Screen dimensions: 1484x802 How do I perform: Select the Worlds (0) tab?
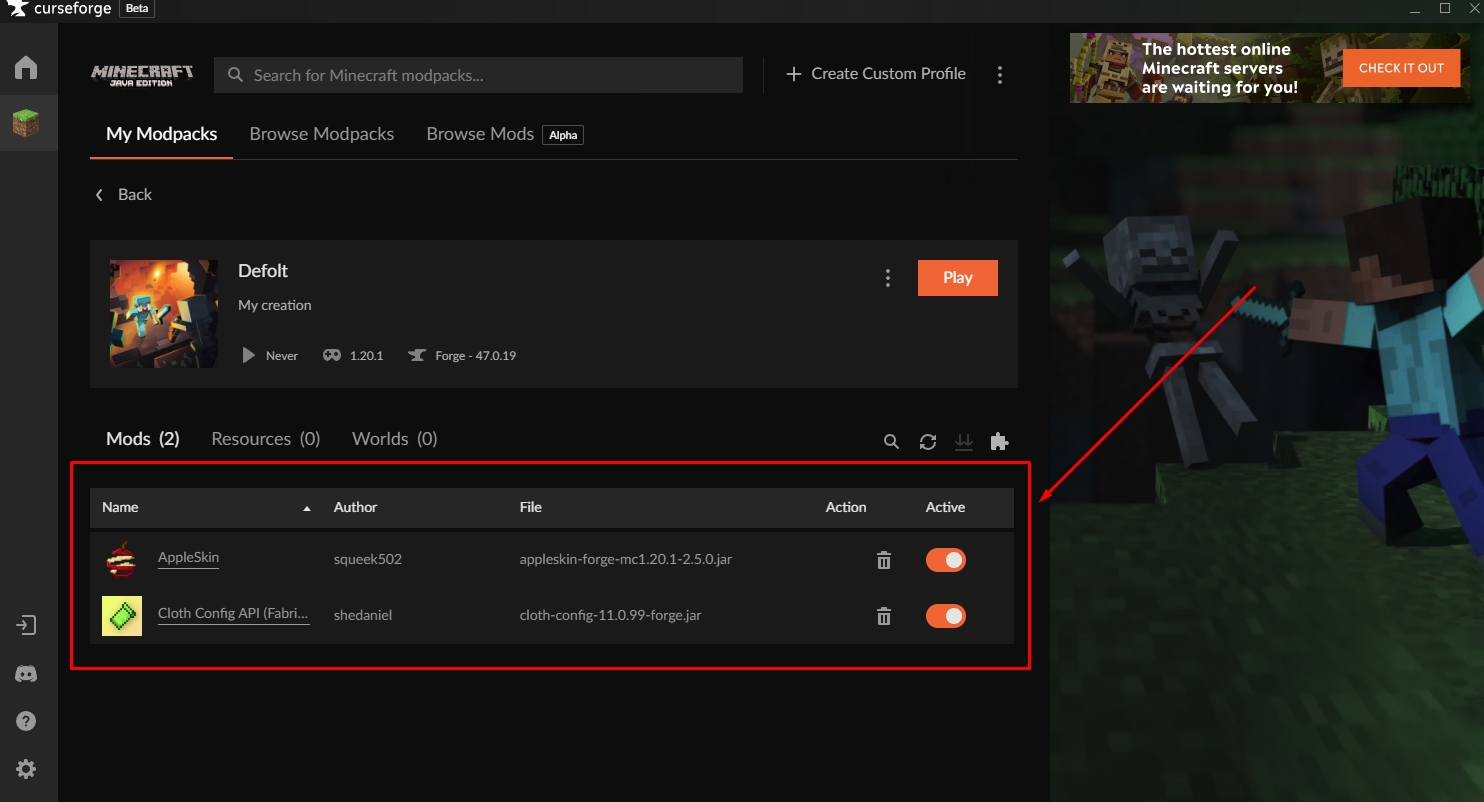(x=395, y=439)
